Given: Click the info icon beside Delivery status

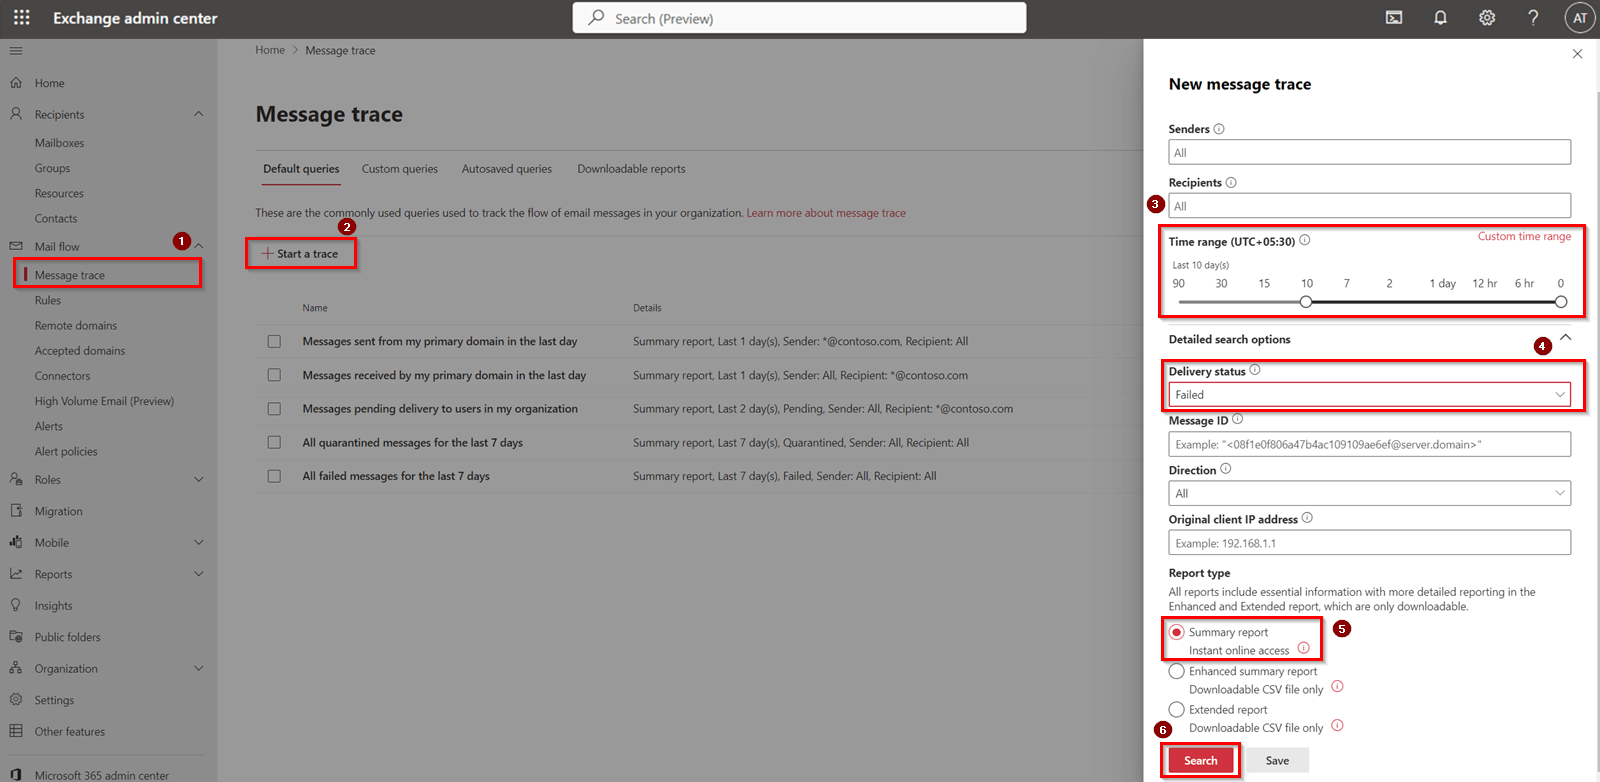Looking at the screenshot, I should click(x=1255, y=370).
